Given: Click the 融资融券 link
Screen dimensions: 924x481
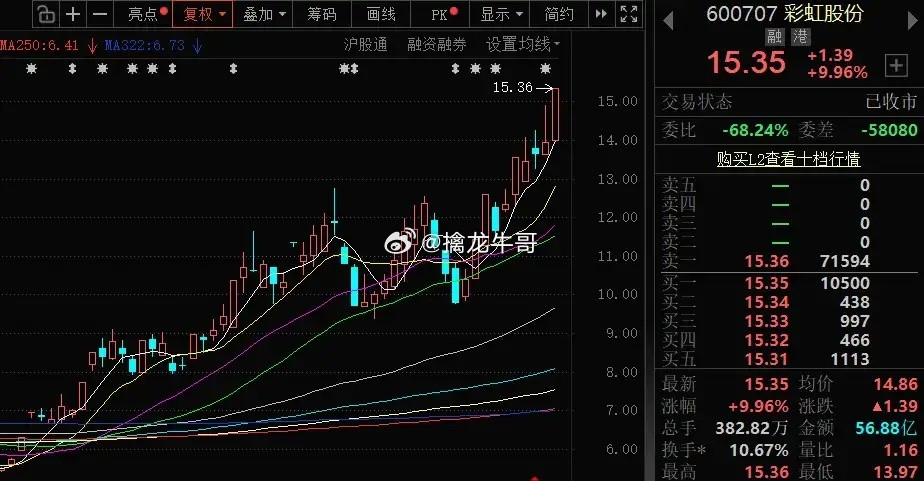Looking at the screenshot, I should coord(437,45).
